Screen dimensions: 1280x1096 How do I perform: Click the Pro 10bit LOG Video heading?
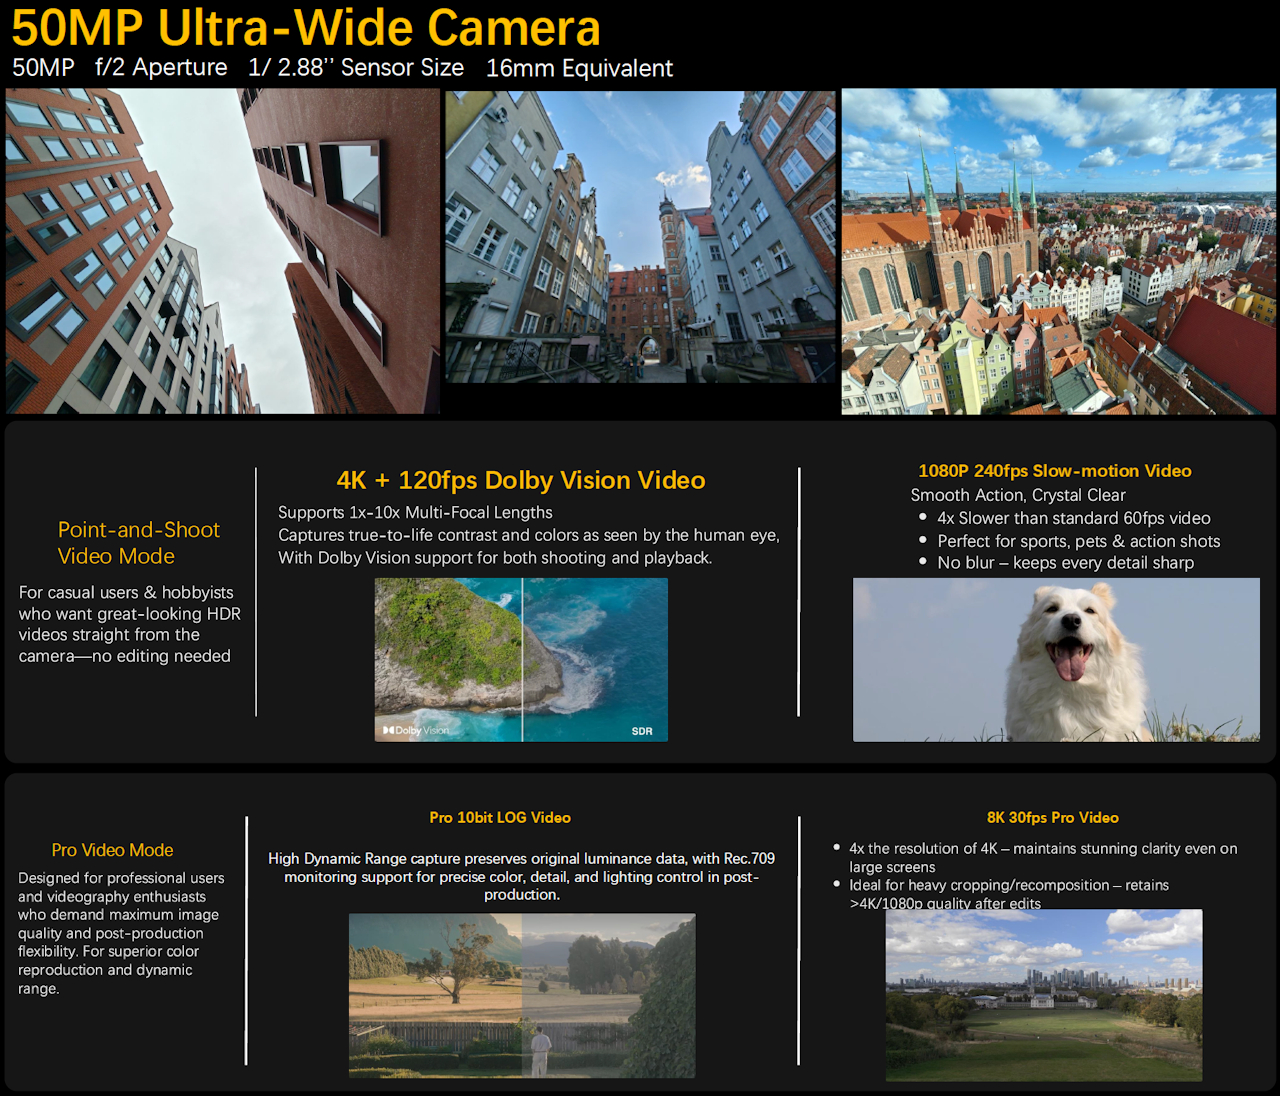pos(500,818)
